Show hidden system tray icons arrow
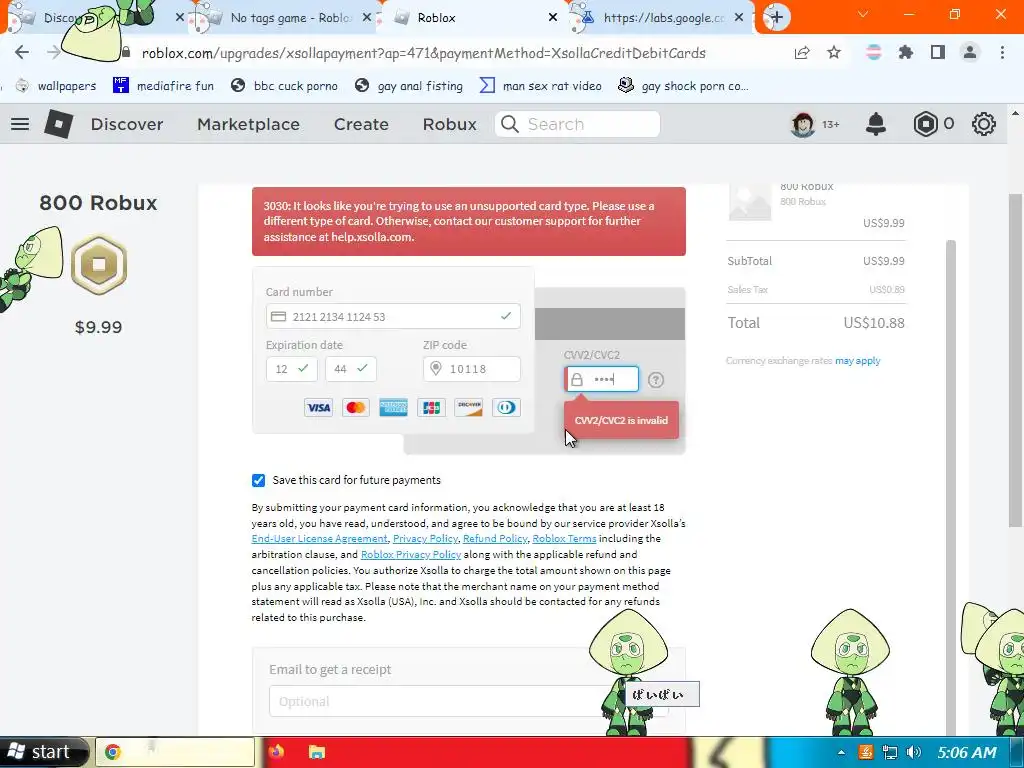This screenshot has height=768, width=1024. pyautogui.click(x=841, y=752)
